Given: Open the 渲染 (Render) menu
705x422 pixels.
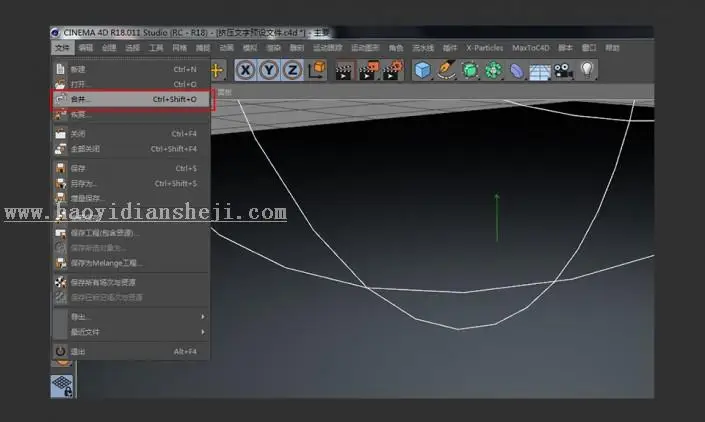Looking at the screenshot, I should tap(273, 48).
